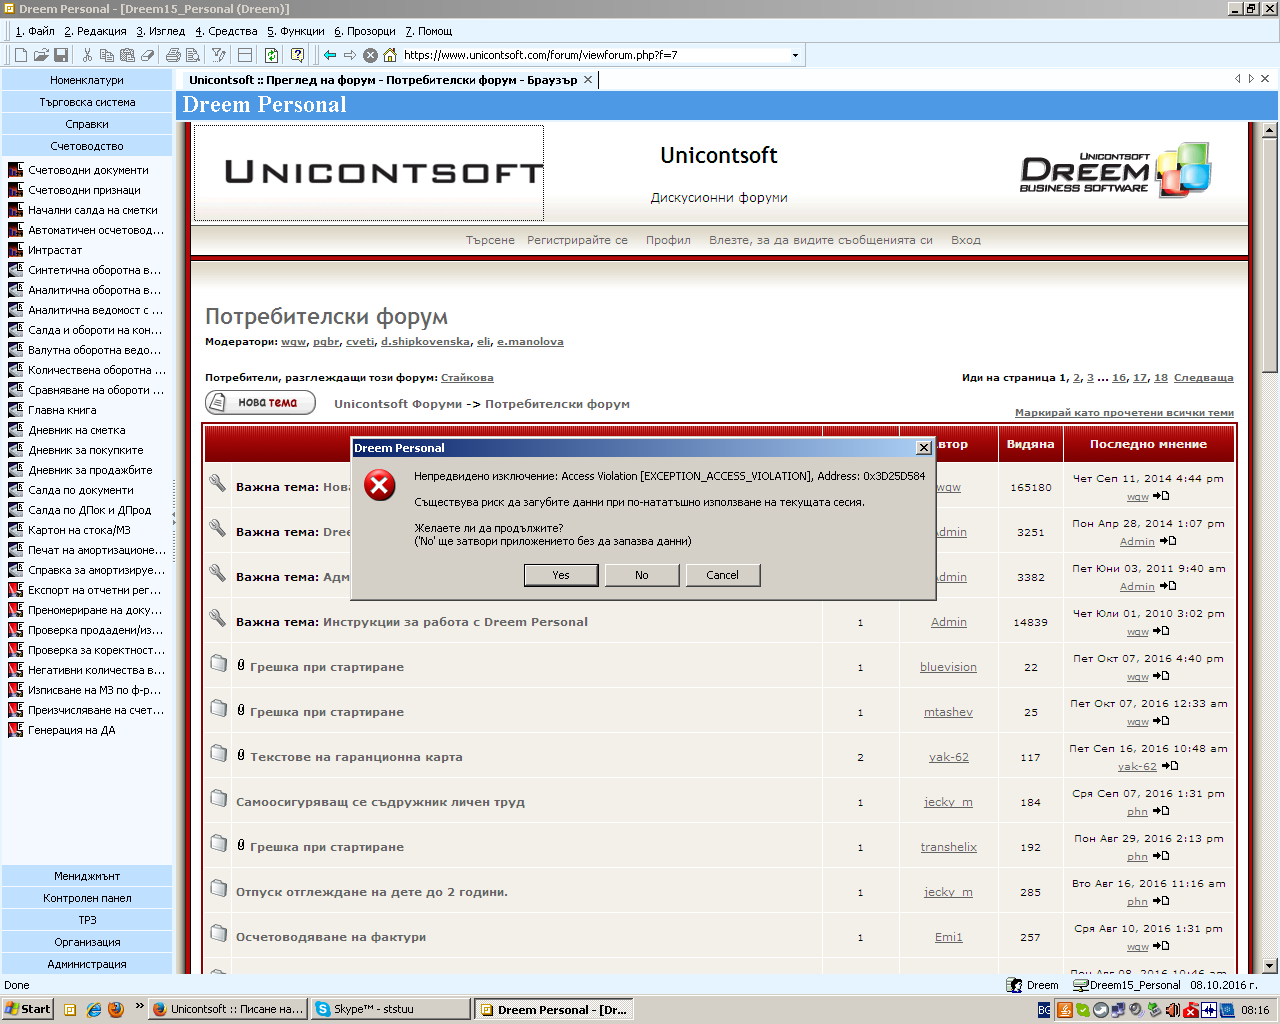Click the Filter funnel toolbar icon
1280x1024 pixels.
tap(219, 55)
